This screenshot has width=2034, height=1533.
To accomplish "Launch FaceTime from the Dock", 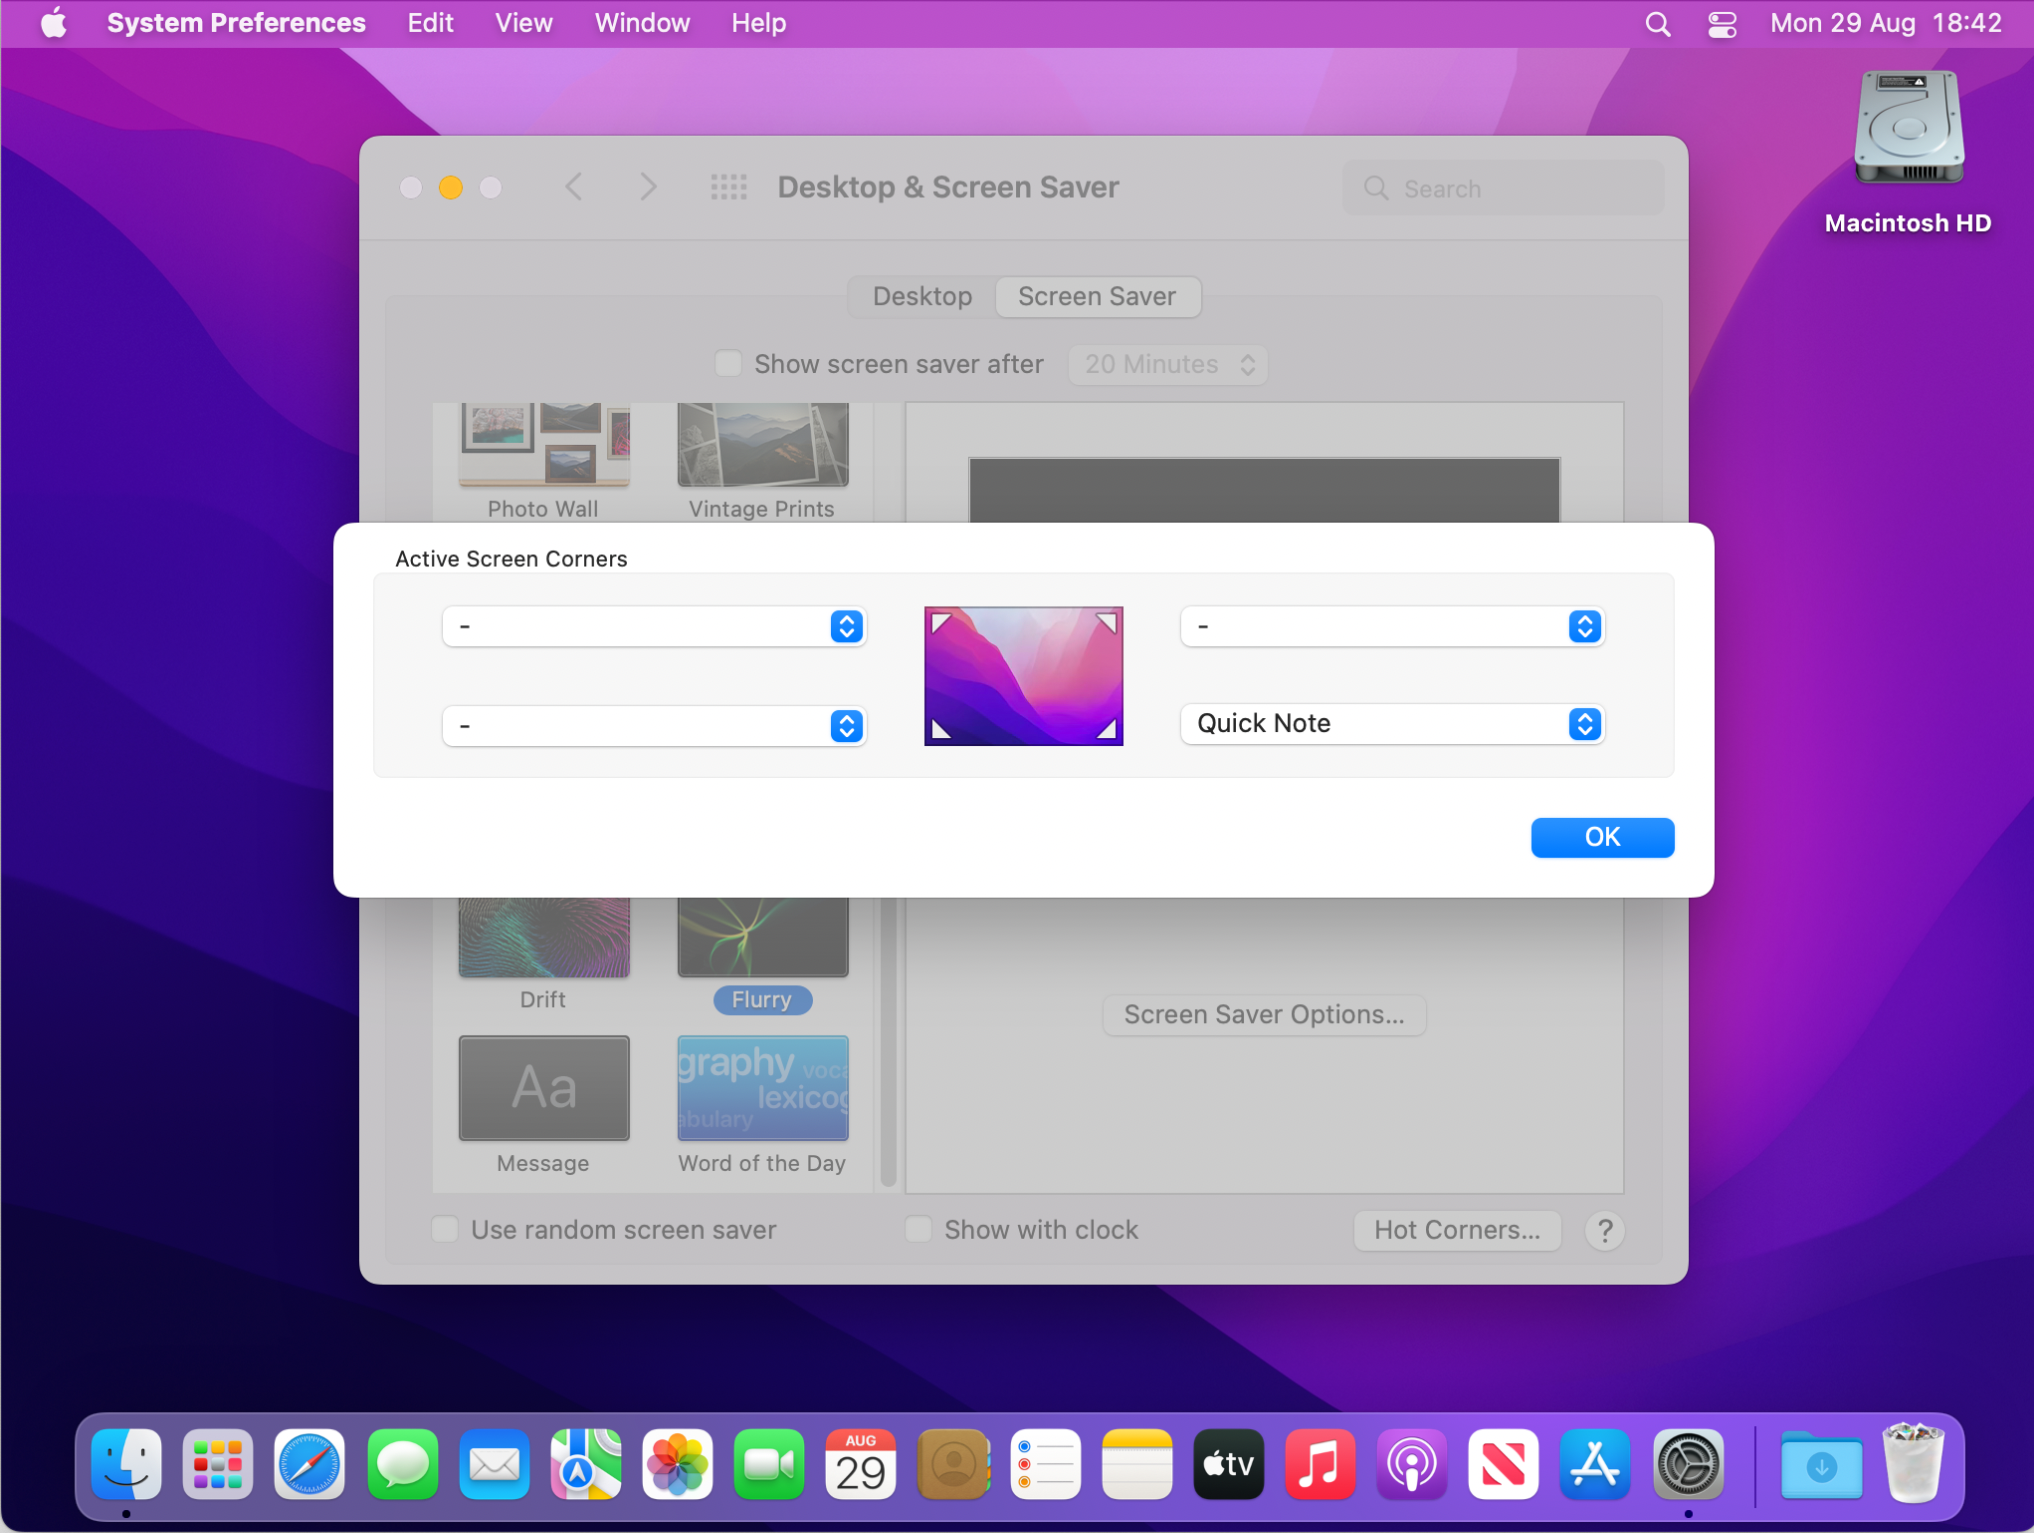I will 769,1464.
